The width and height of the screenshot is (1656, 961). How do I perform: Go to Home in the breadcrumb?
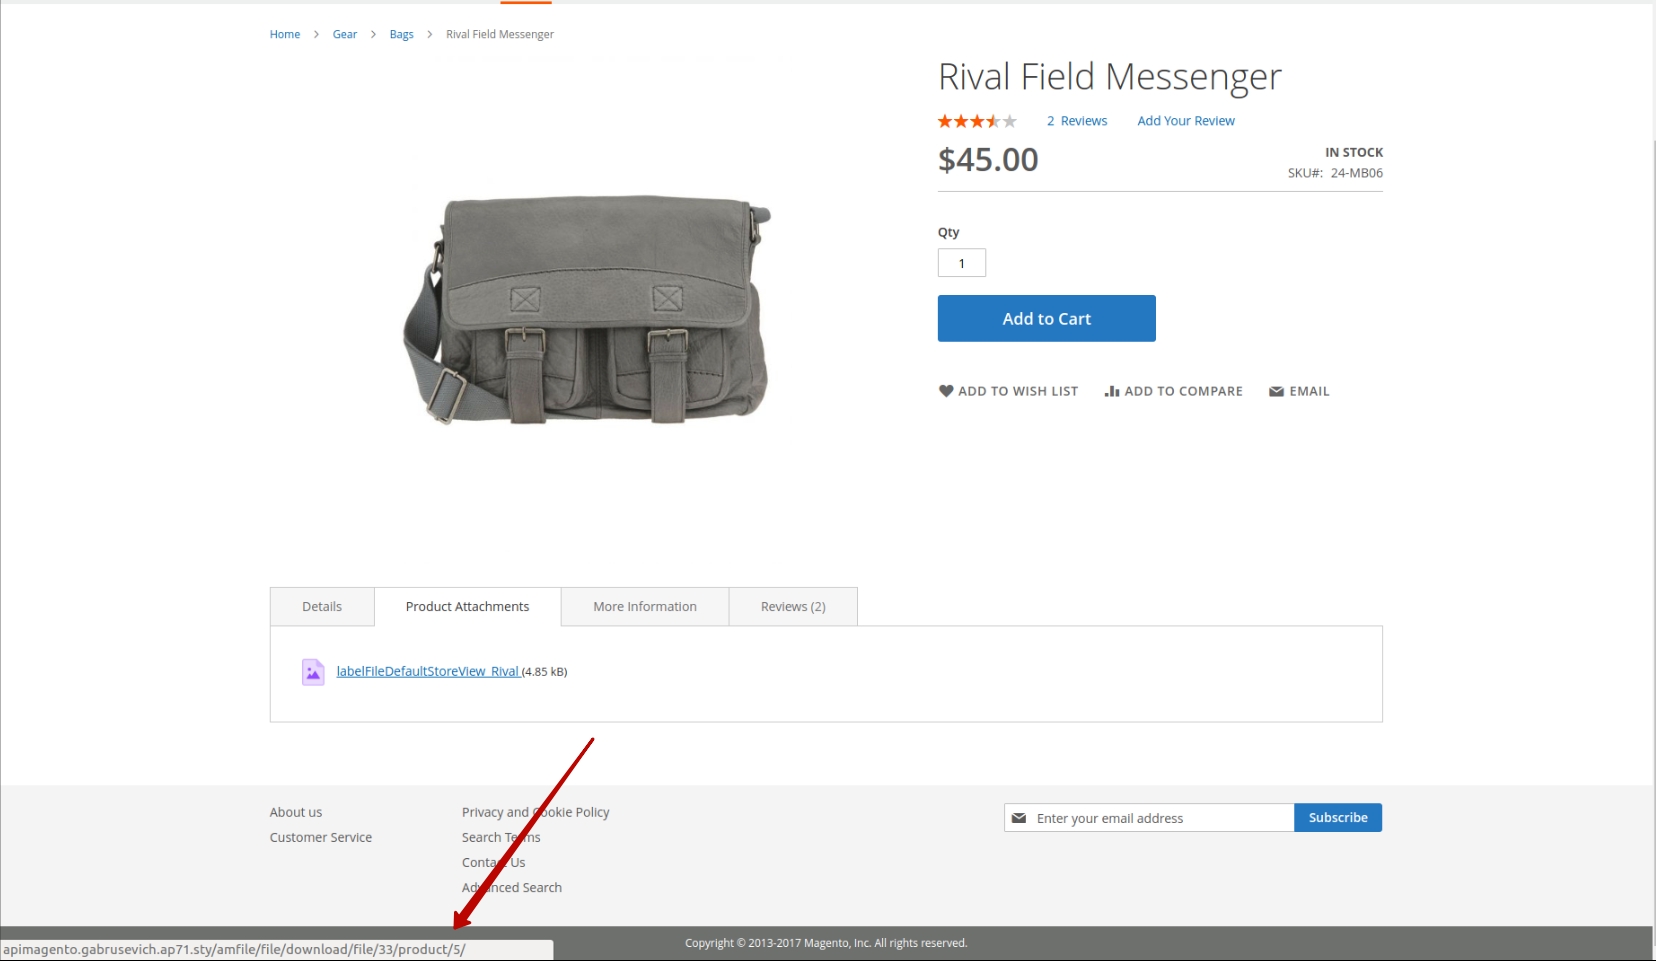(285, 34)
